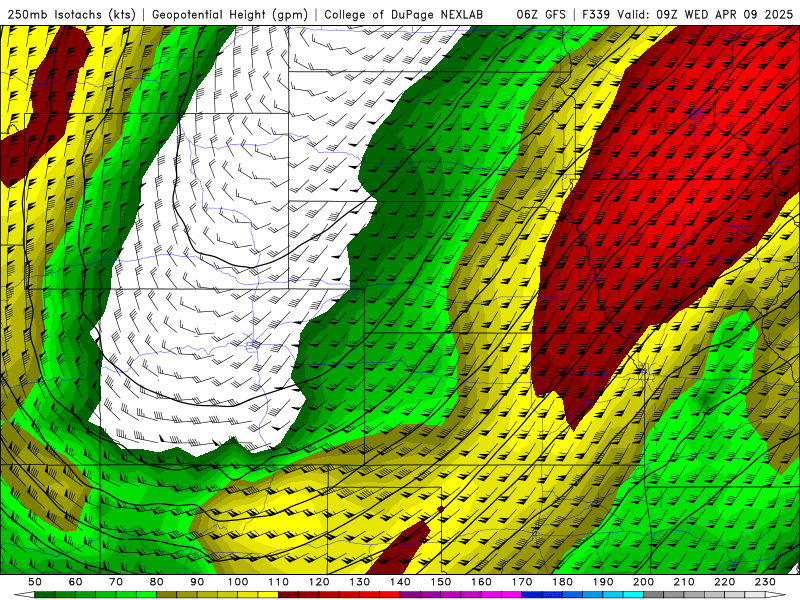Click the 160 value on the color scale

[x=481, y=582]
